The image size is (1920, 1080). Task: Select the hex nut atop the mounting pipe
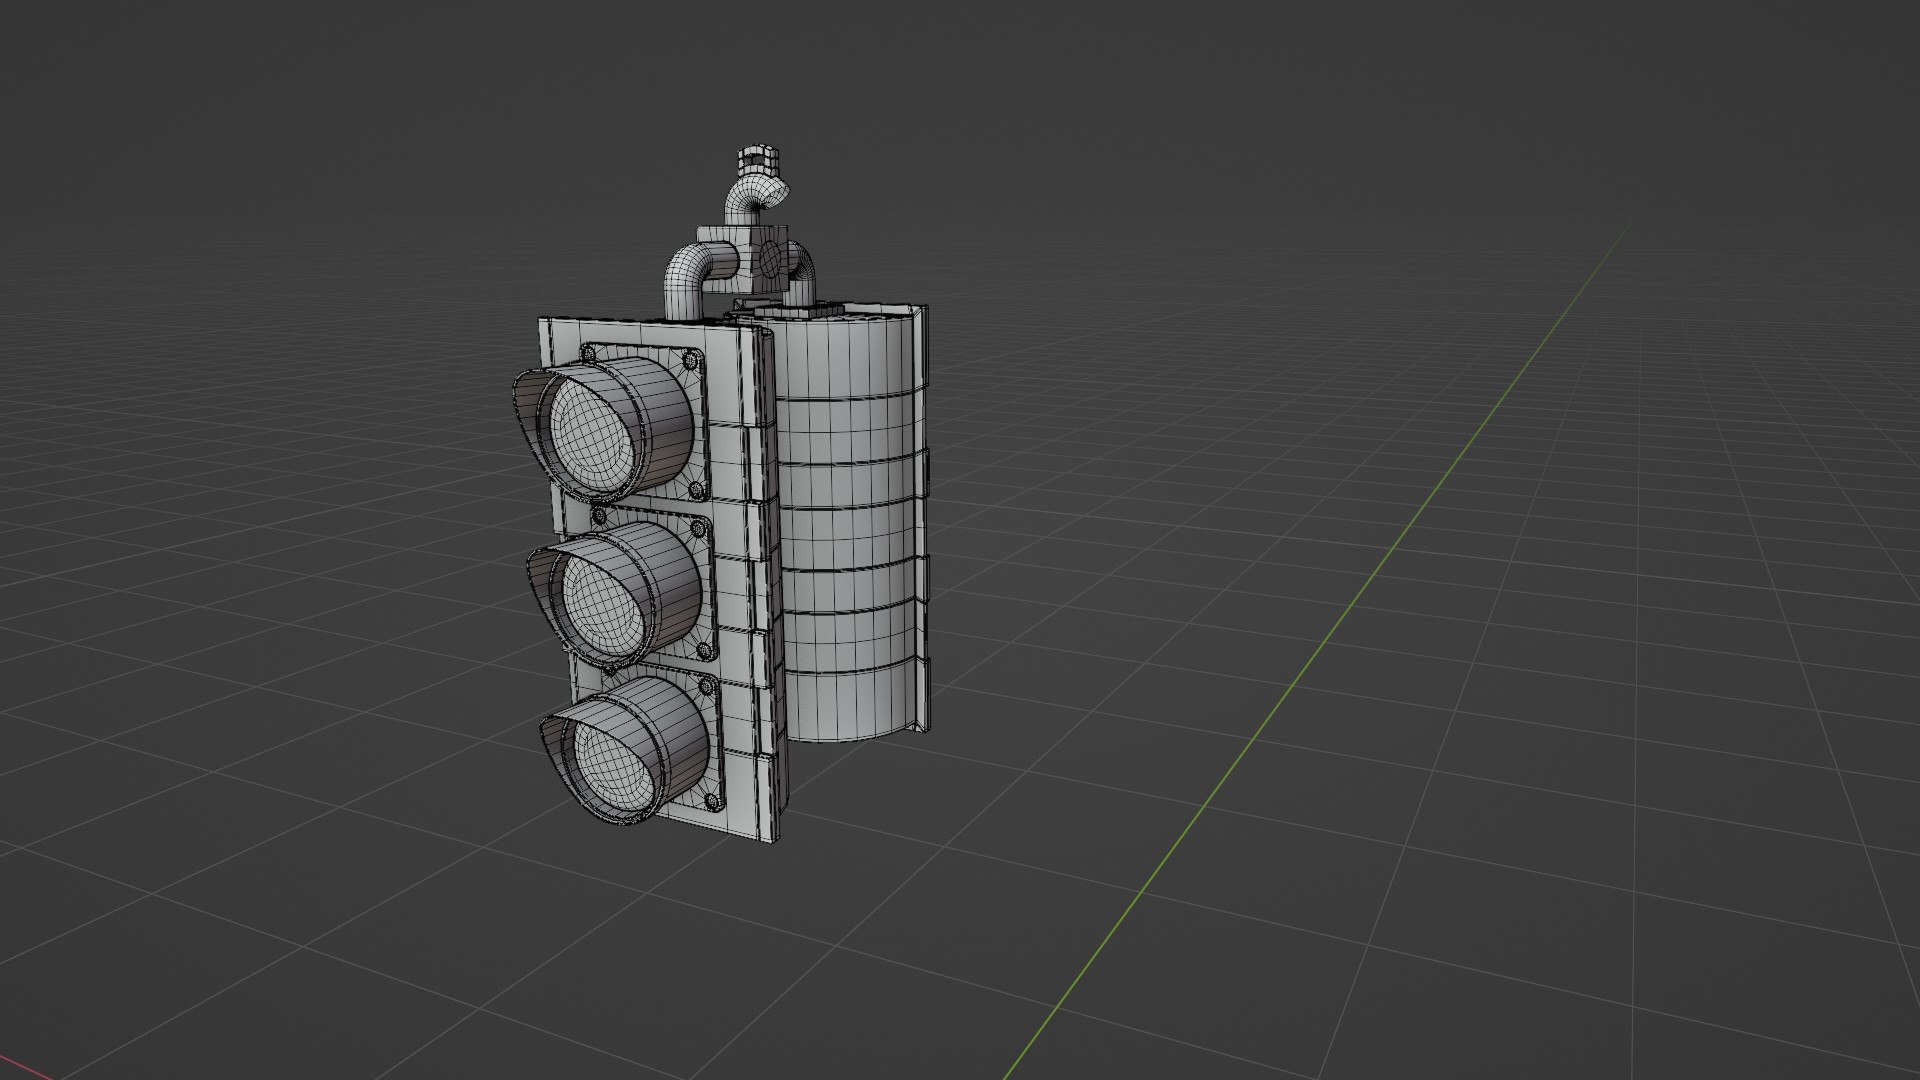758,159
